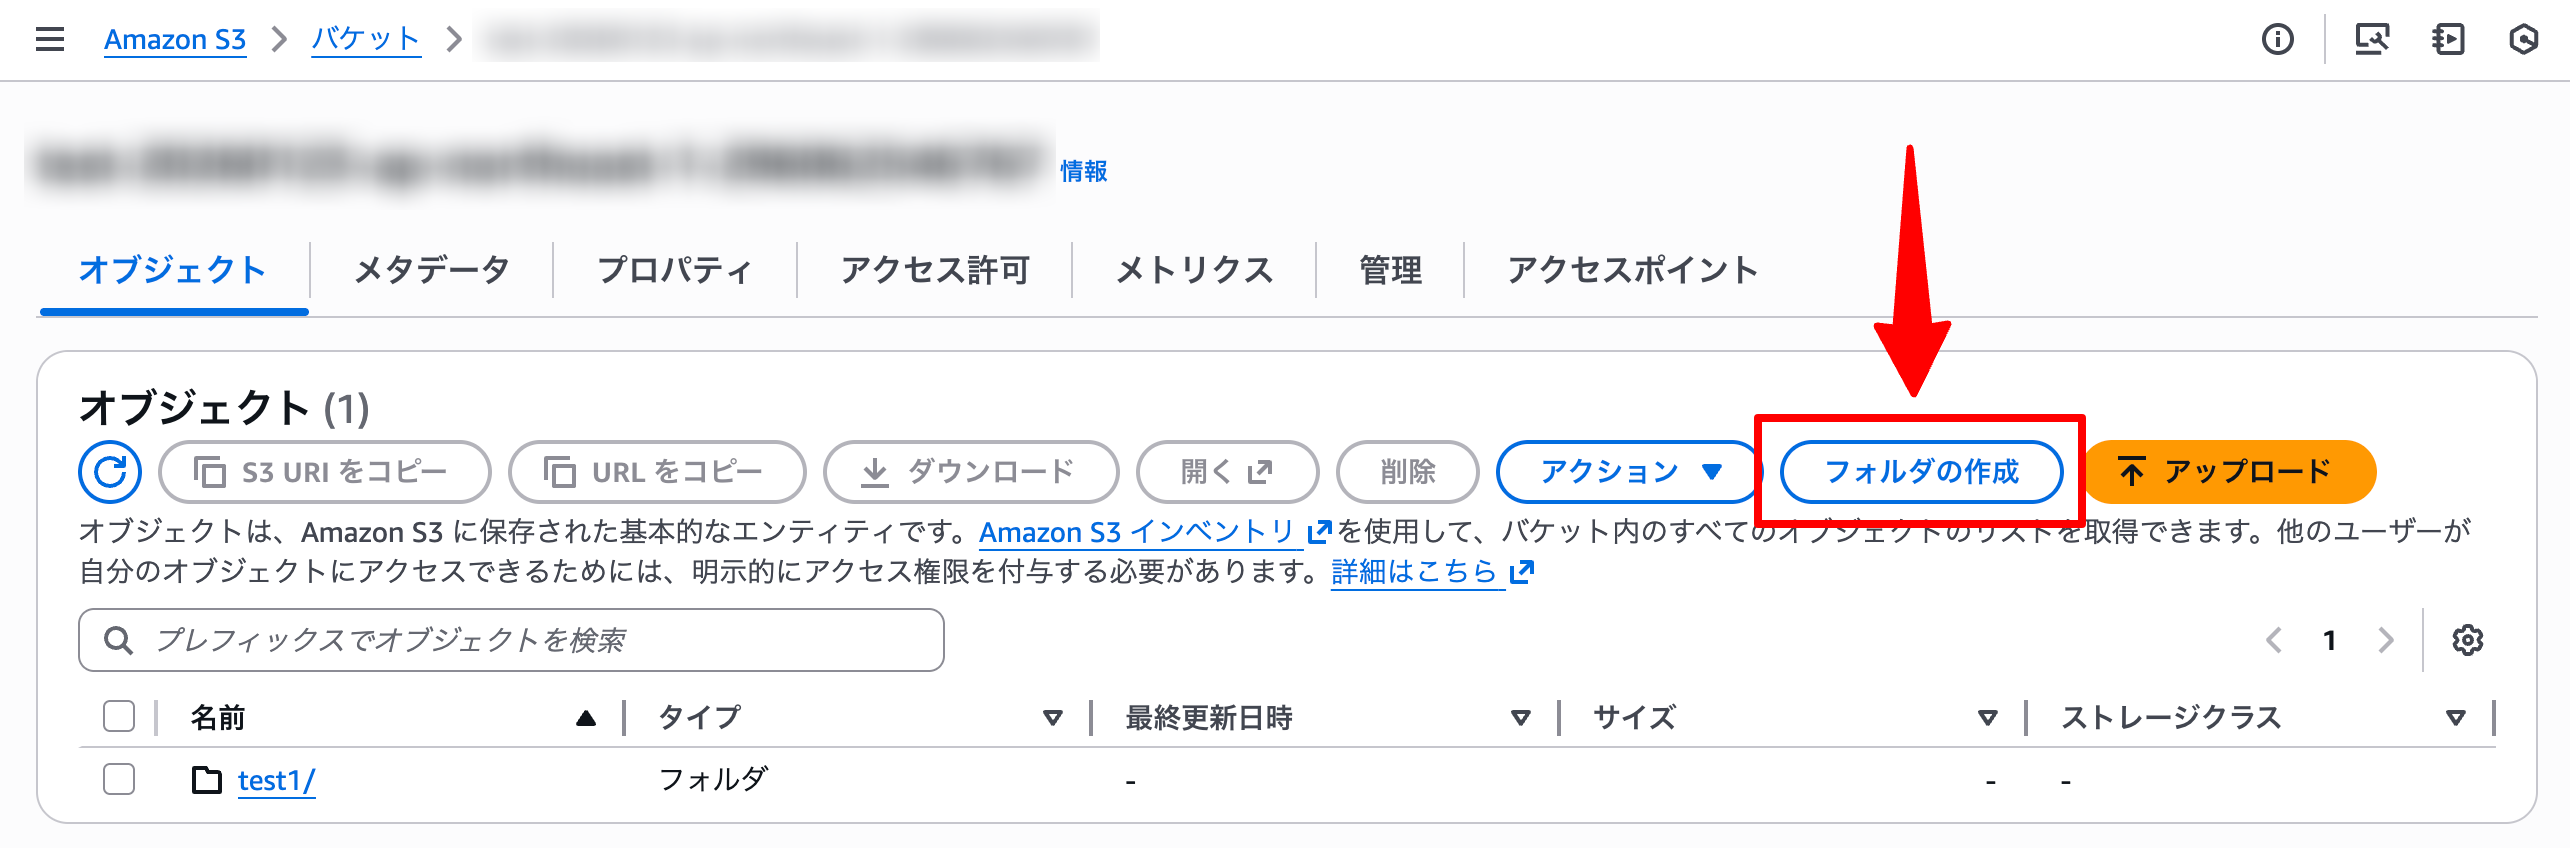Sort by タイプ column arrow
Image resolution: width=2570 pixels, height=848 pixels.
tap(1052, 718)
